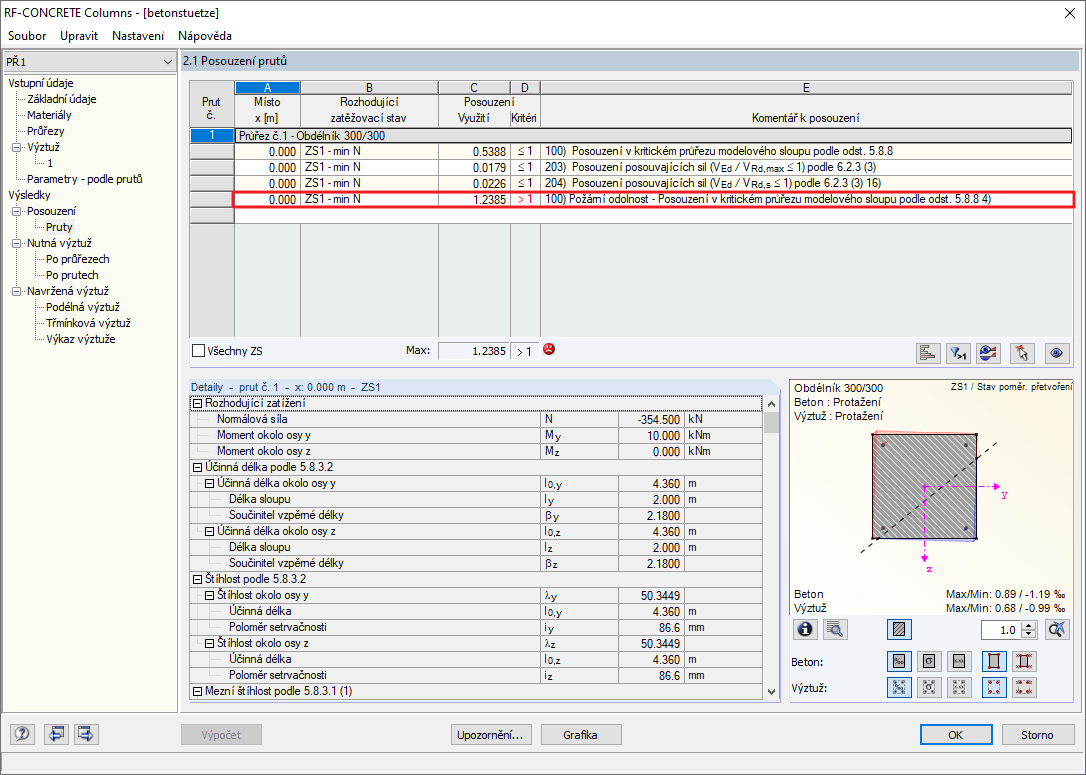Image resolution: width=1086 pixels, height=775 pixels.
Task: Select Výztuž bar points icon
Action: [994, 687]
